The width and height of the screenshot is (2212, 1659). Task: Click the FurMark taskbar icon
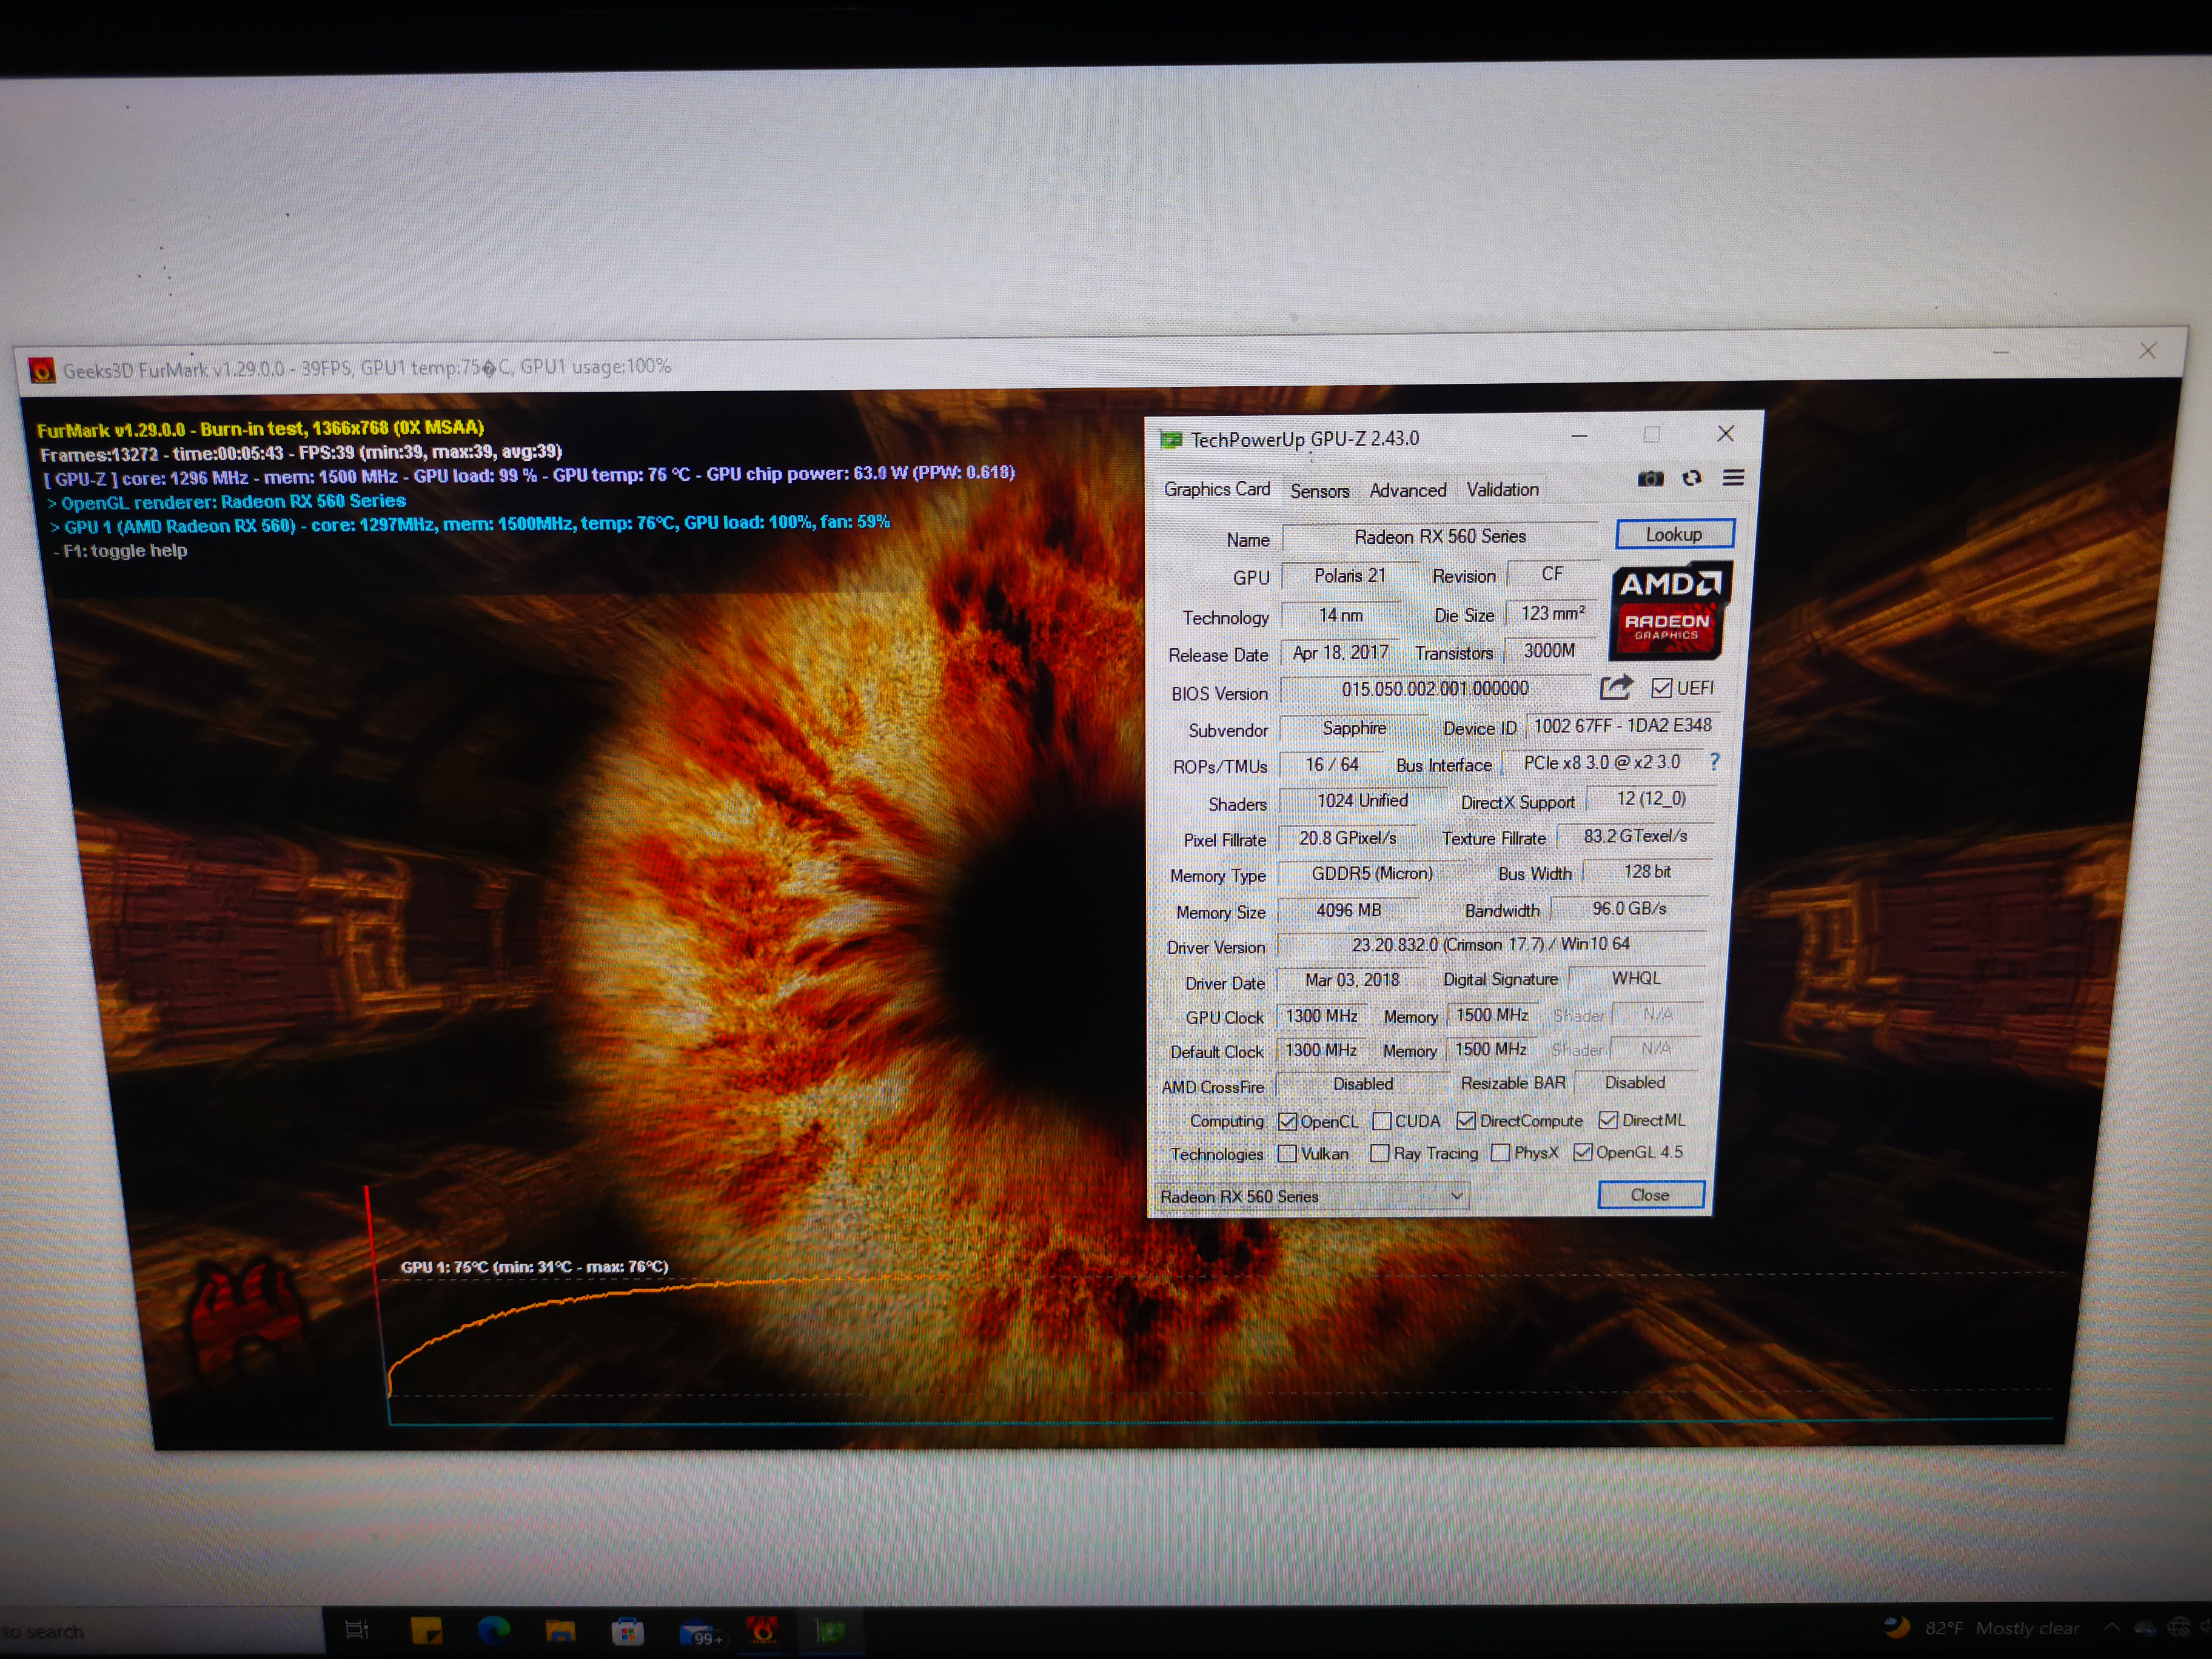click(763, 1631)
